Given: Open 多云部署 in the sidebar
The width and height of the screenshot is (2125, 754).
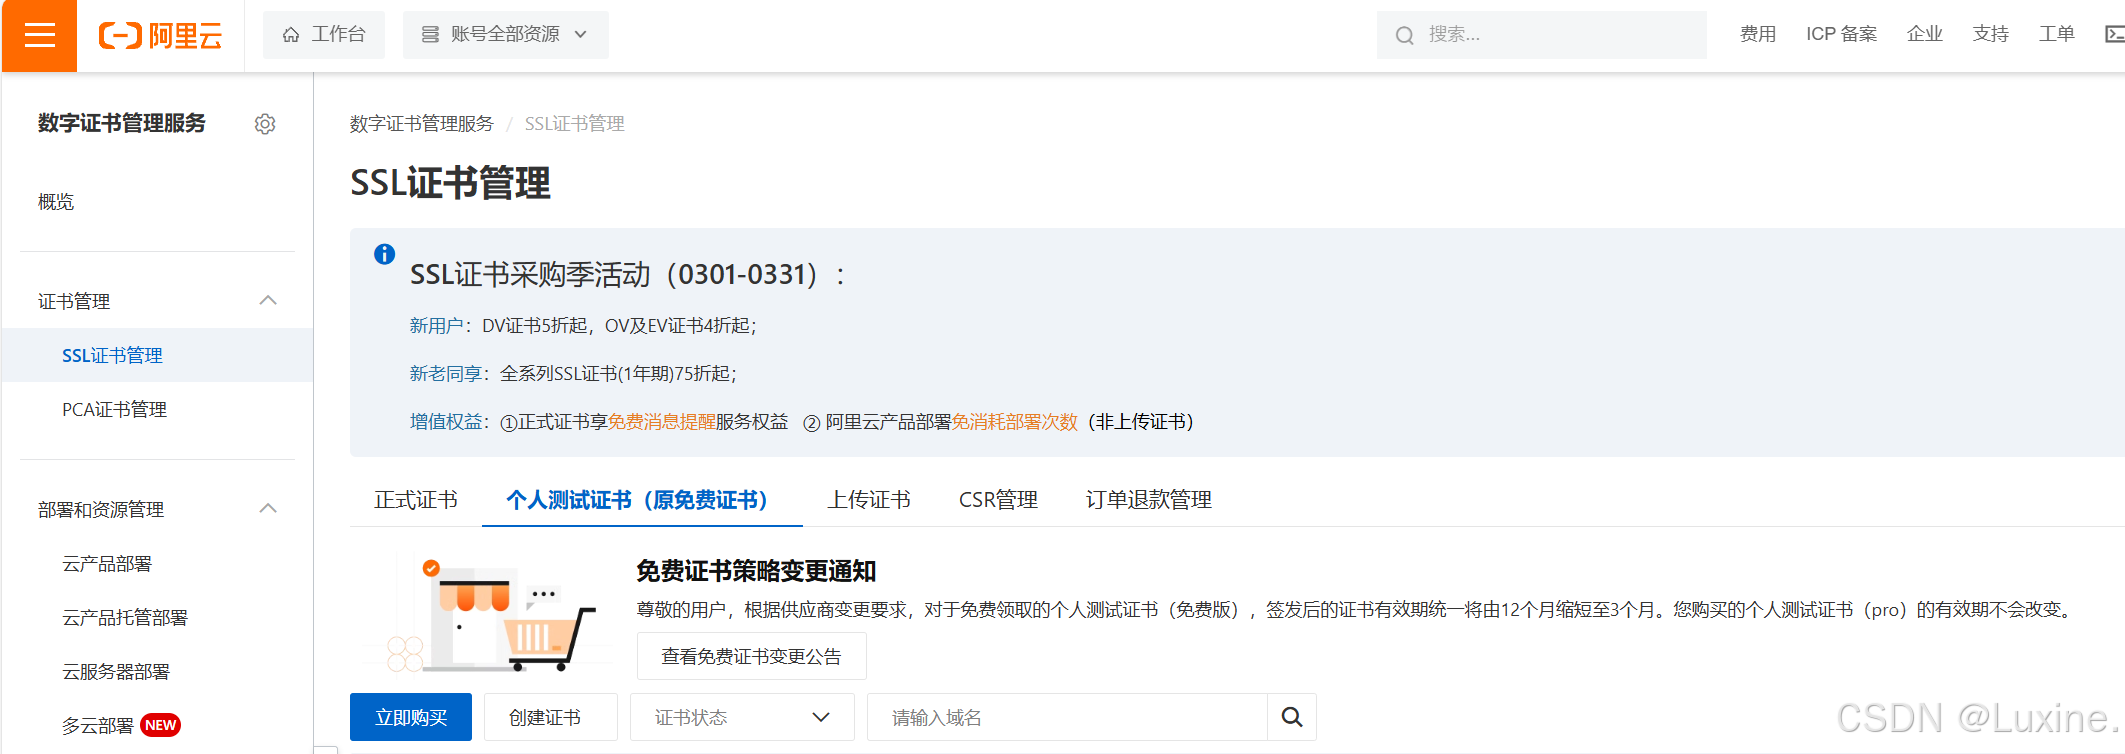Looking at the screenshot, I should point(98,725).
